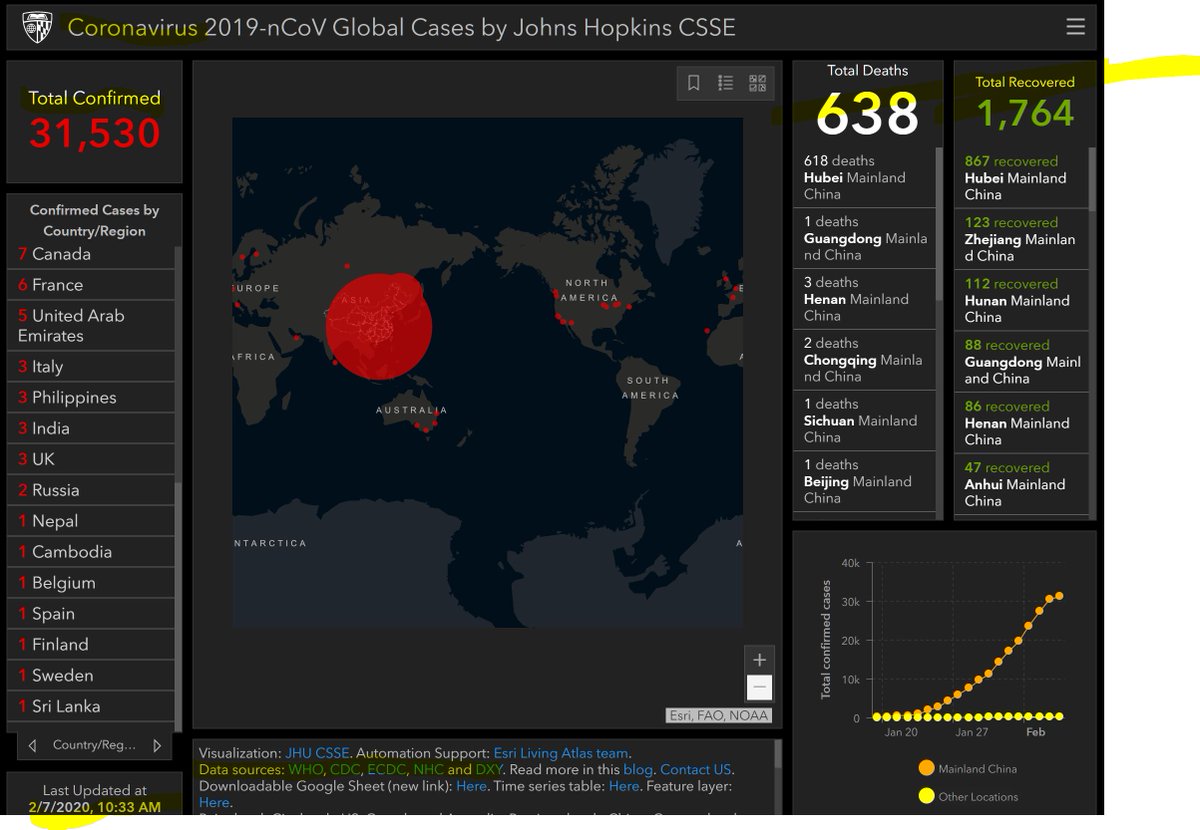Click the Total Recovered 1,764 figure

(x=1025, y=113)
